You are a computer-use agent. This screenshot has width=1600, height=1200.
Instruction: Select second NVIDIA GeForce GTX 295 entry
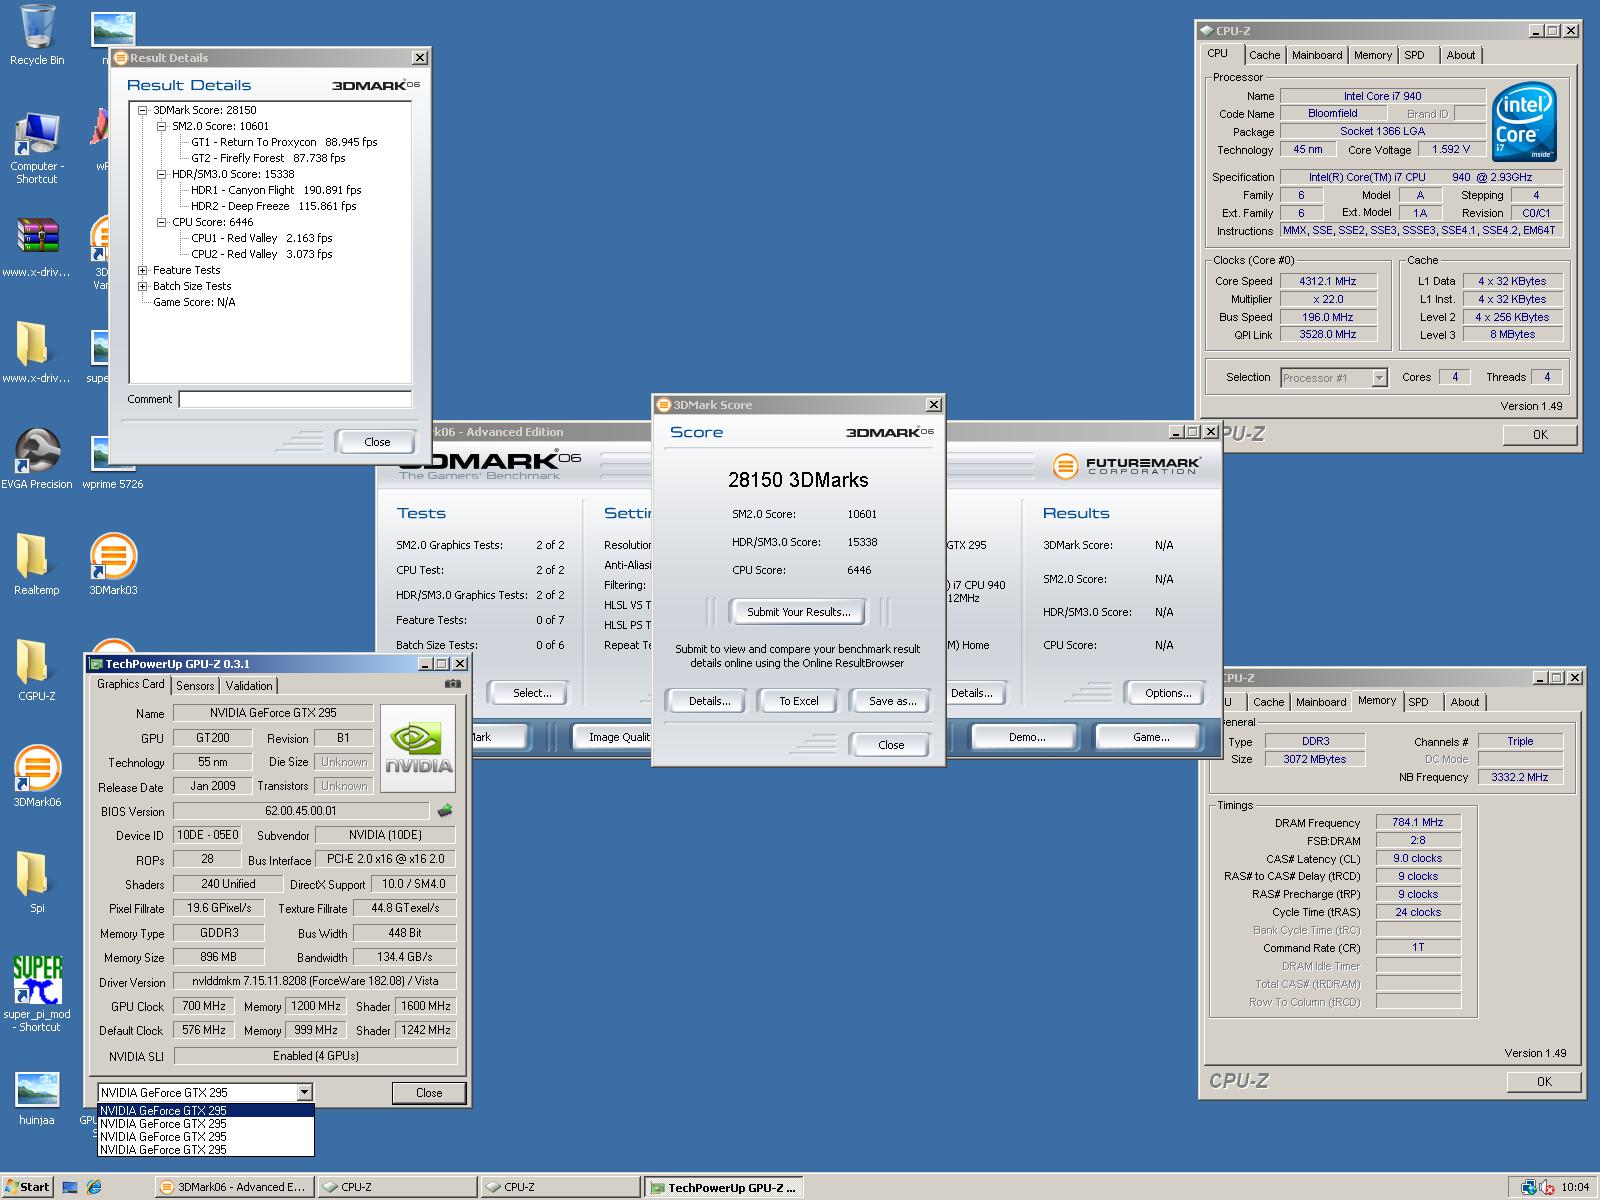206,1124
